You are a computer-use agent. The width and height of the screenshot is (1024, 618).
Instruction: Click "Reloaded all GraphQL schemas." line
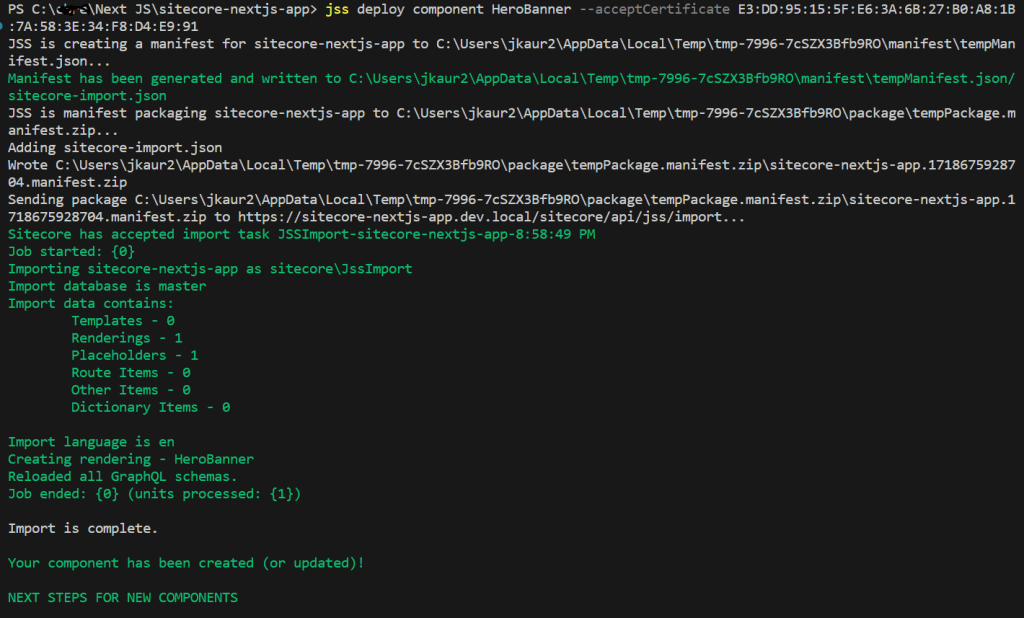tap(123, 476)
